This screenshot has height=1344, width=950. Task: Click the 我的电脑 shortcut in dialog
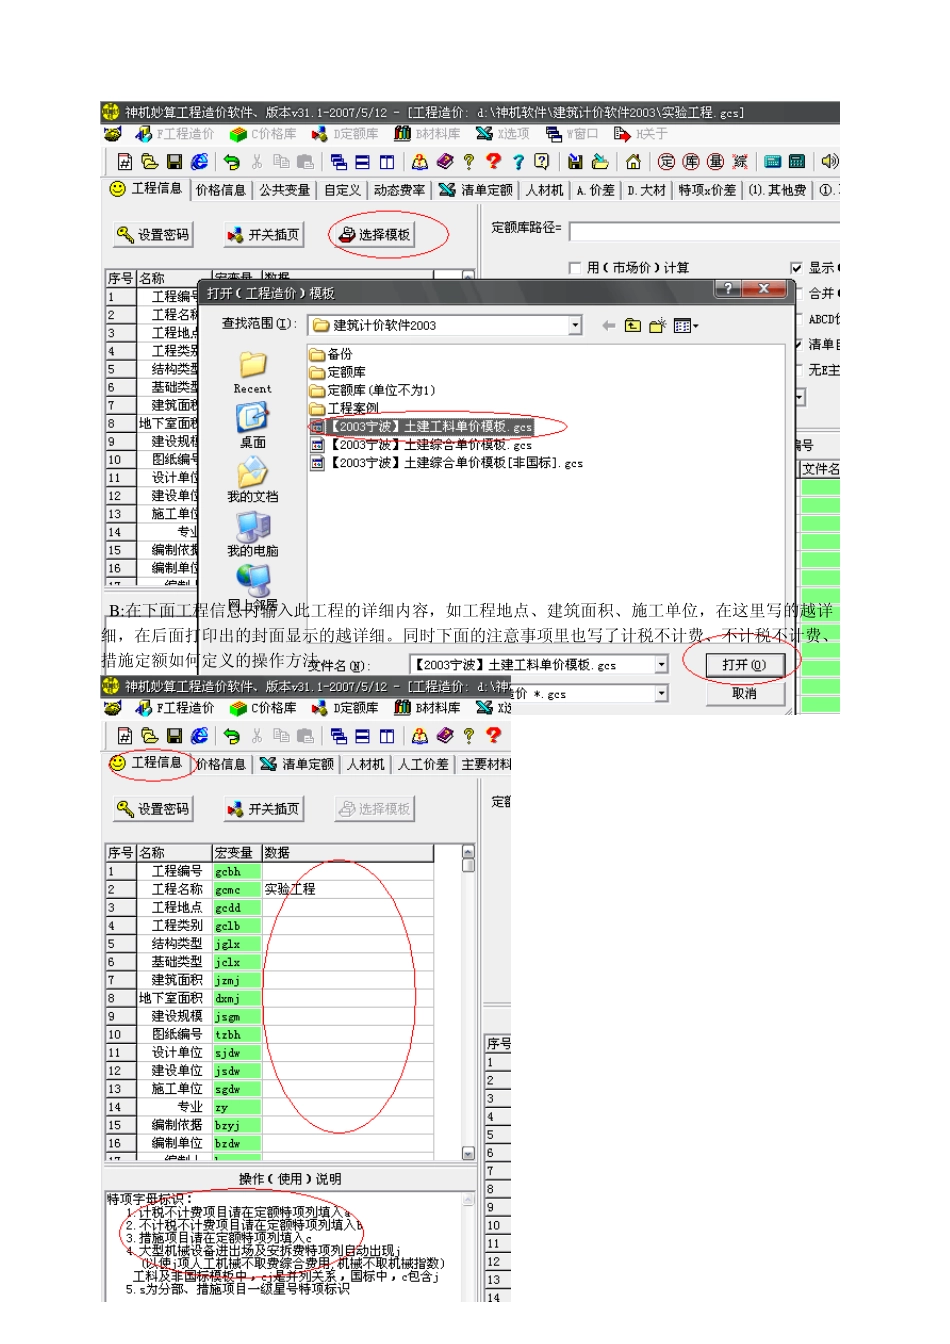[x=252, y=534]
